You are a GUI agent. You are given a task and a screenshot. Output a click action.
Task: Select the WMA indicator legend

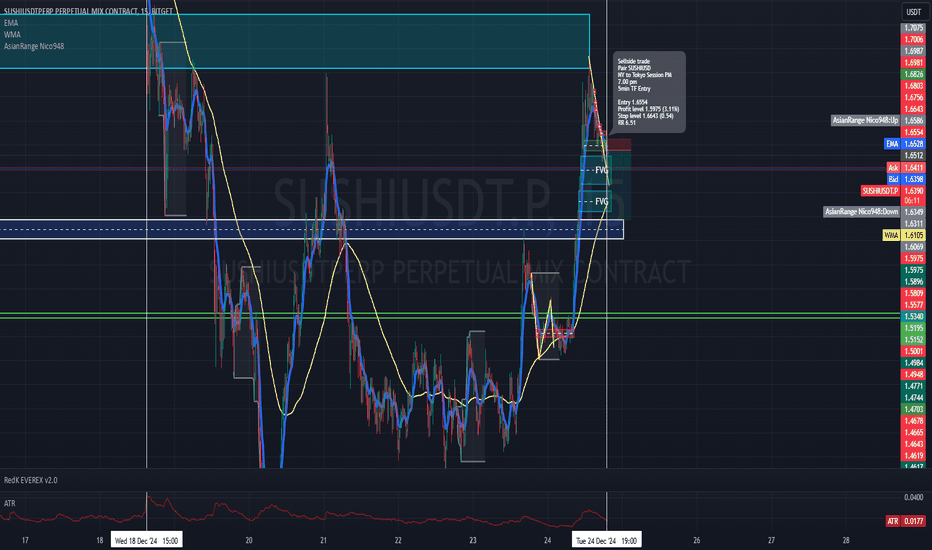point(12,34)
